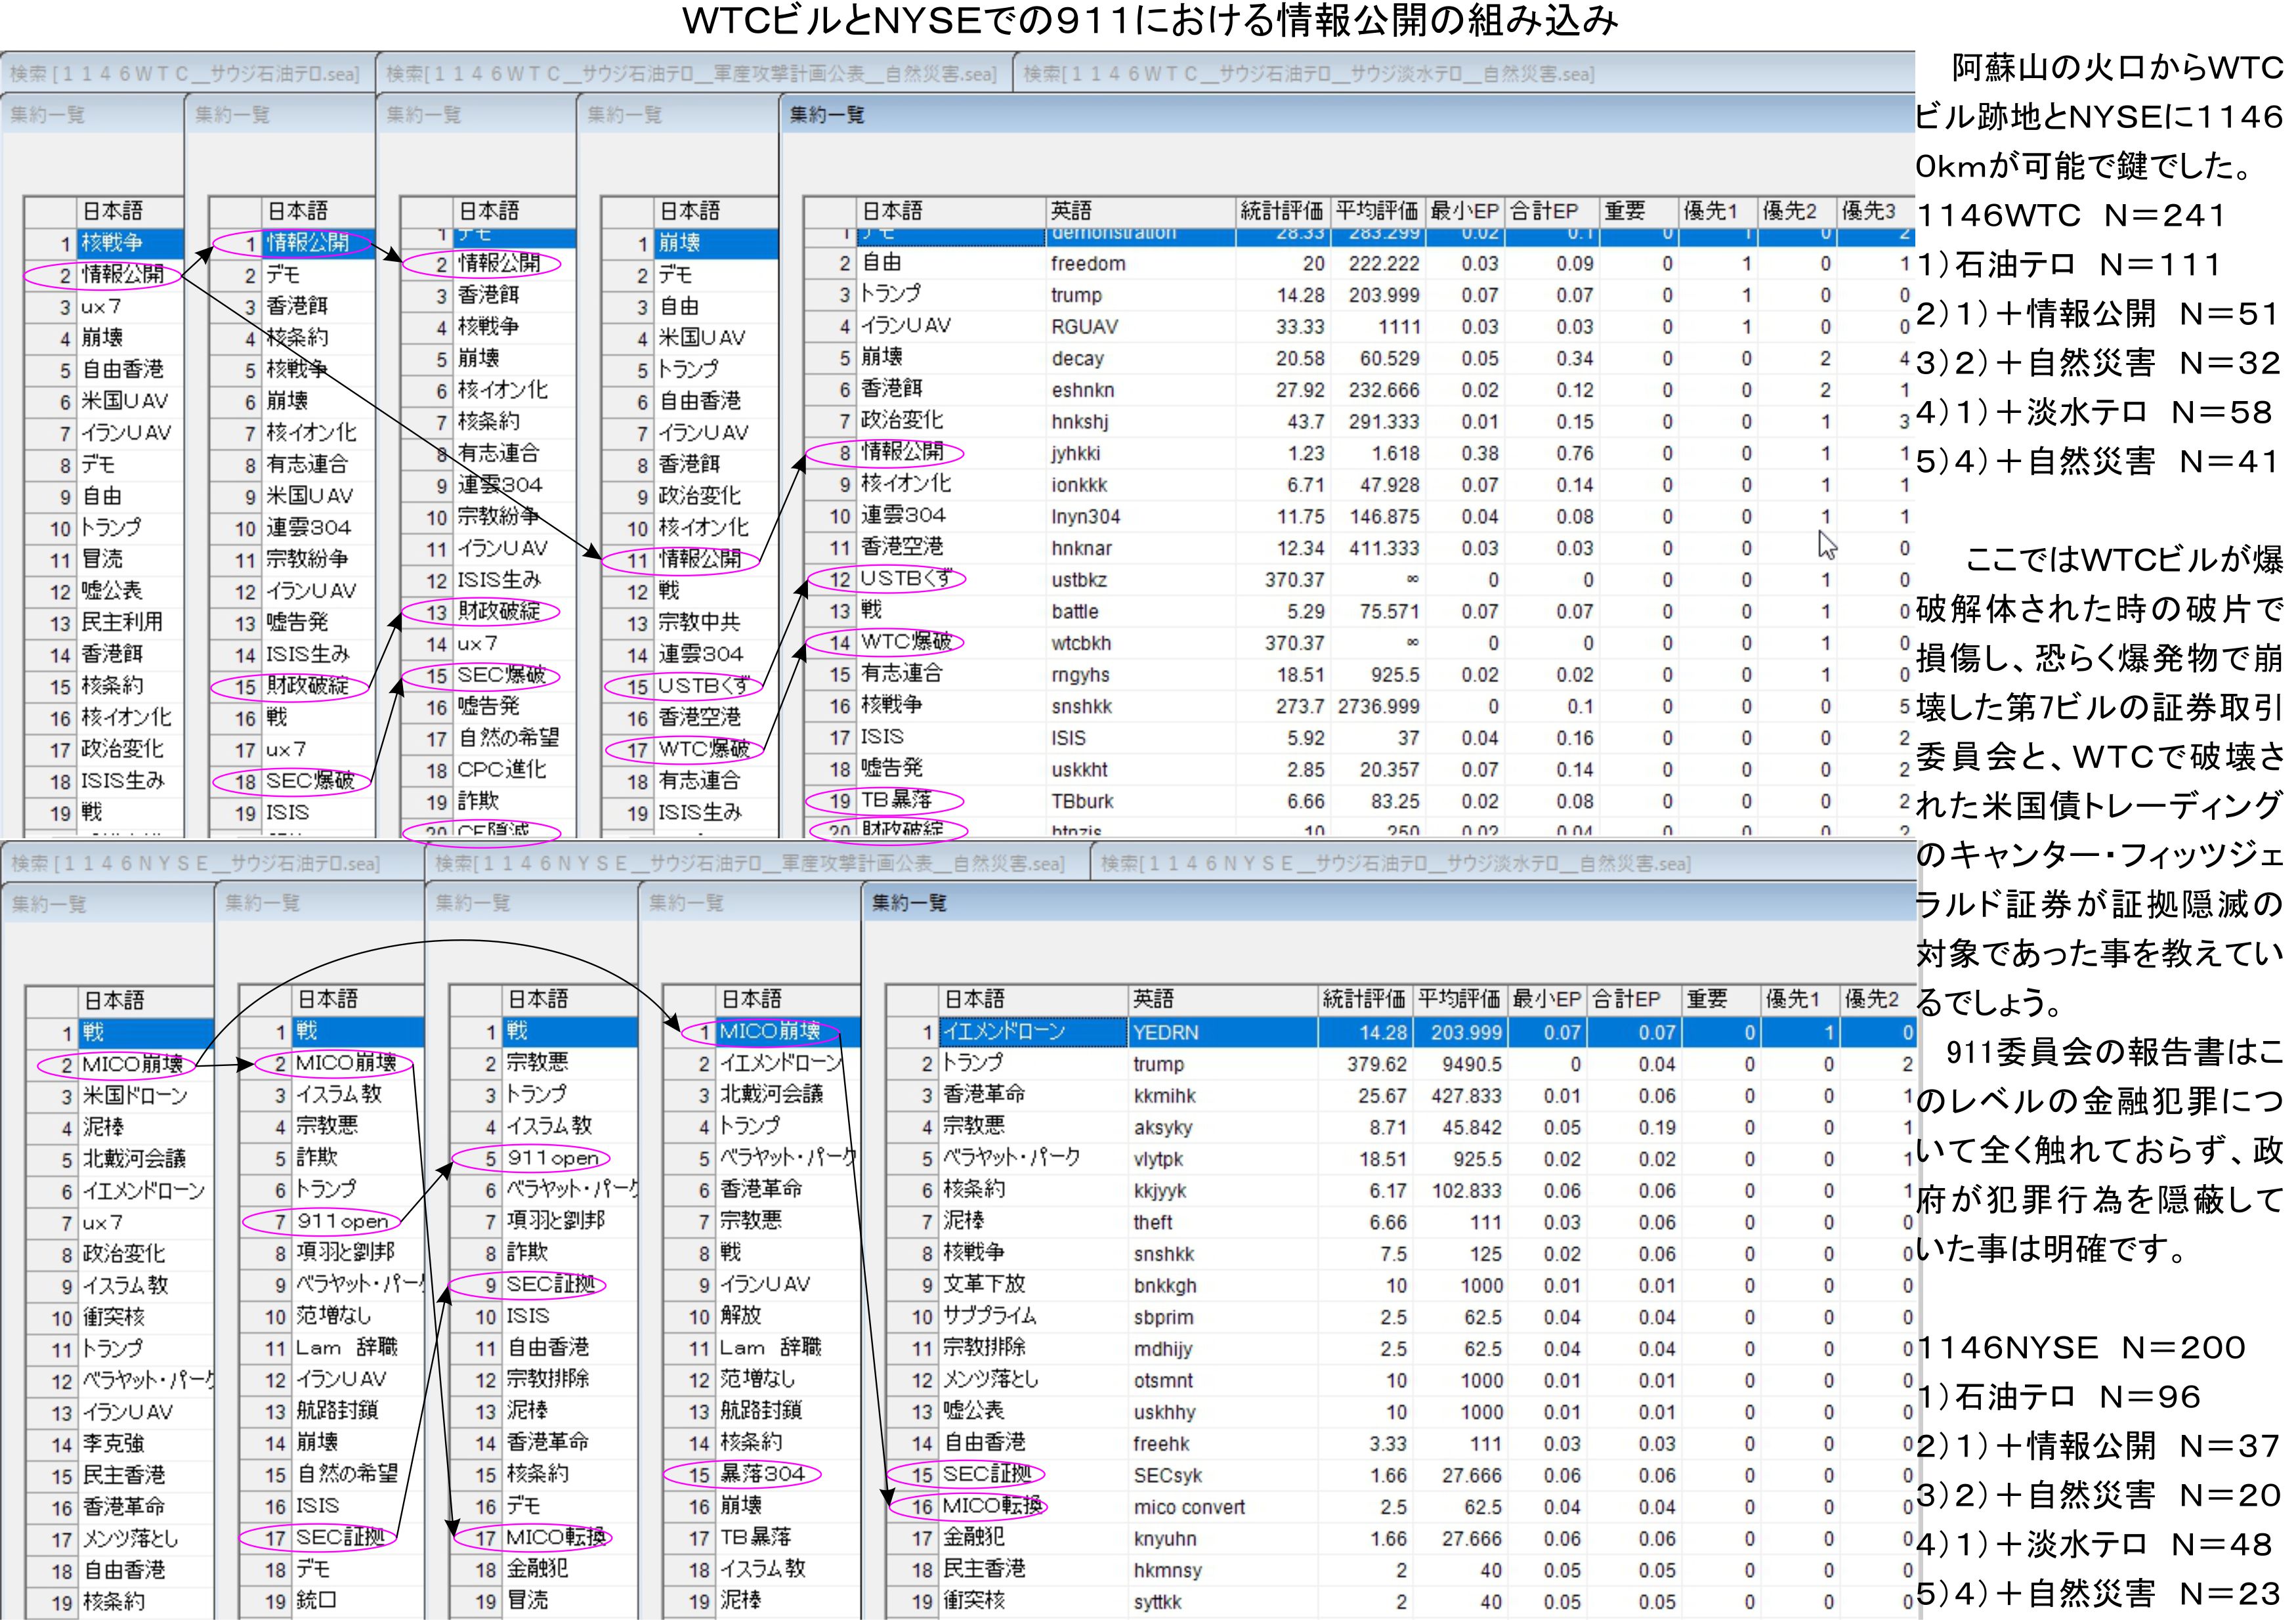This screenshot has width=2296, height=1620.
Task: Open the 1146NYSE 軍産攻撃計画公表 search window title
Action: pos(750,863)
